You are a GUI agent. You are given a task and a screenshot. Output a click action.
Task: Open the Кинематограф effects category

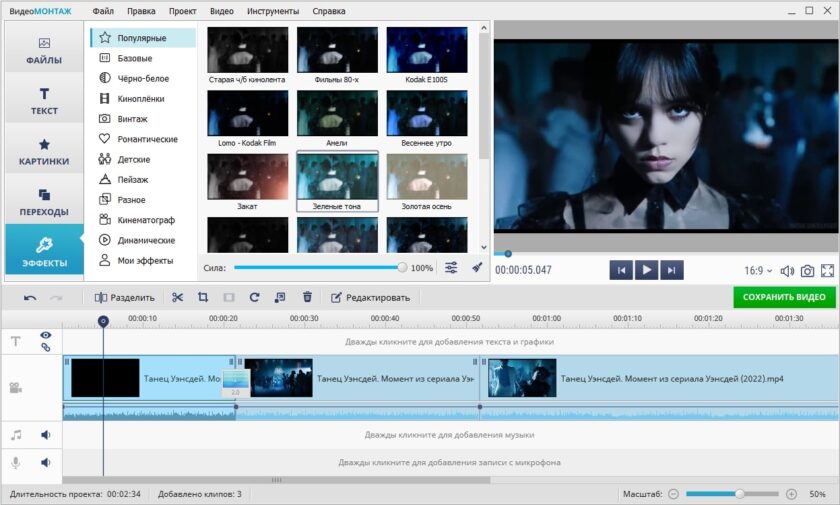[145, 220]
